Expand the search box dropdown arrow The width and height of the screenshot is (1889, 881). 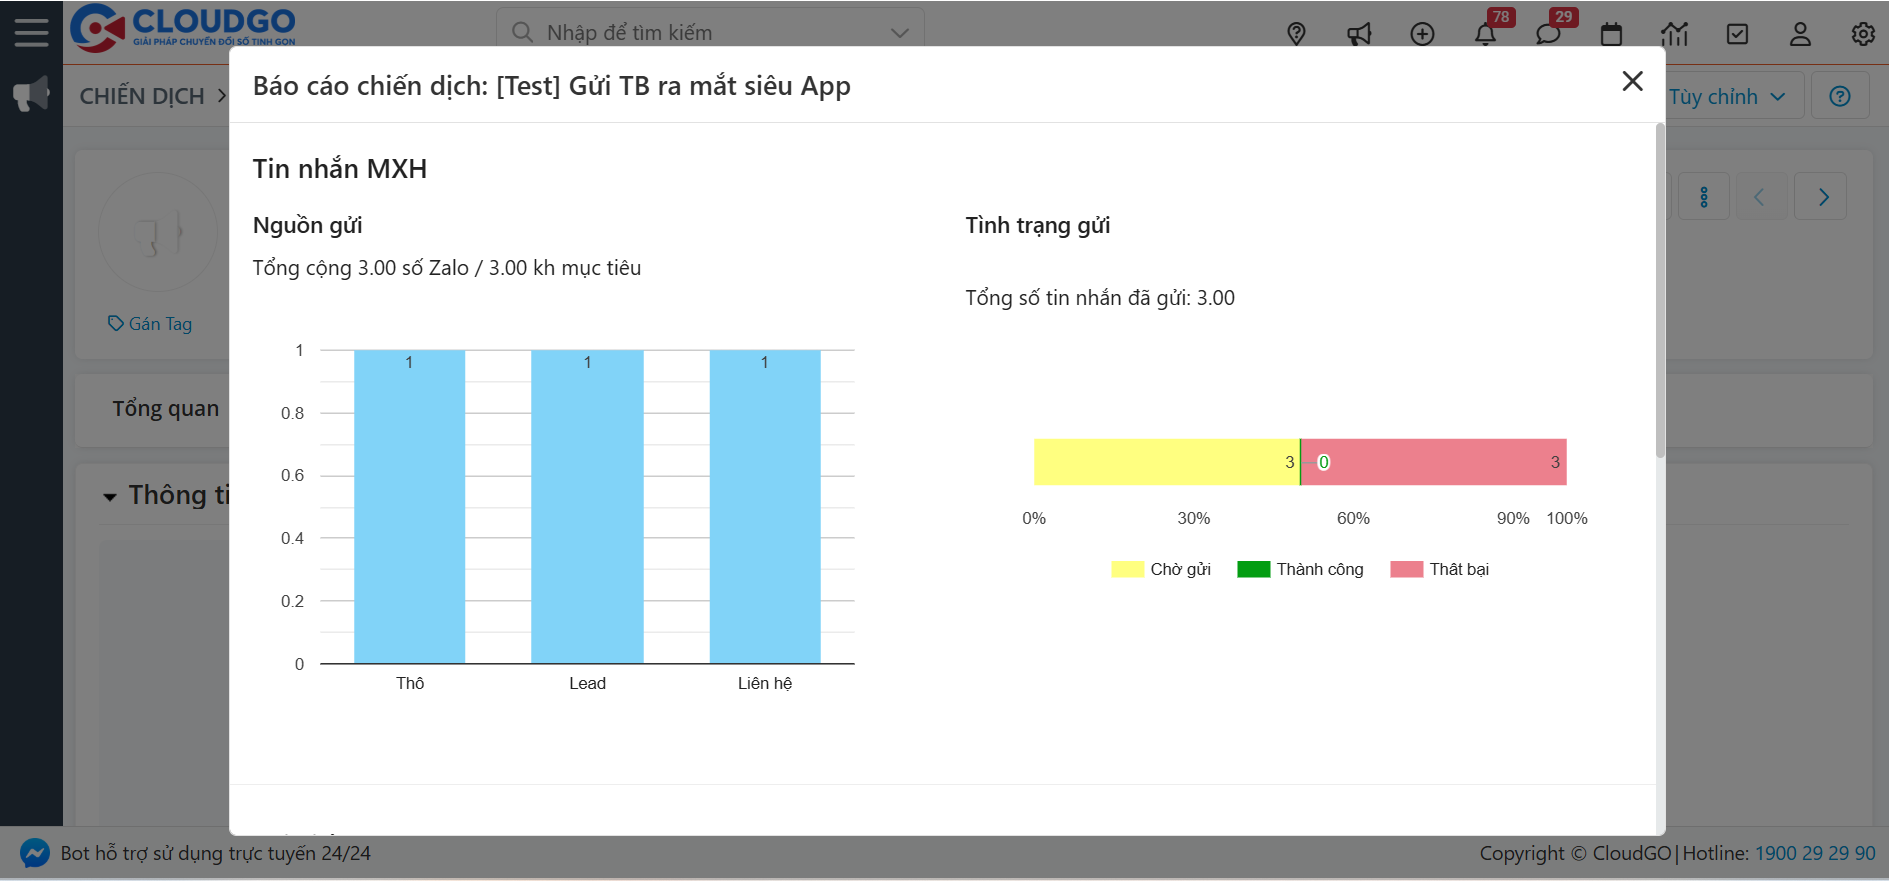(900, 33)
